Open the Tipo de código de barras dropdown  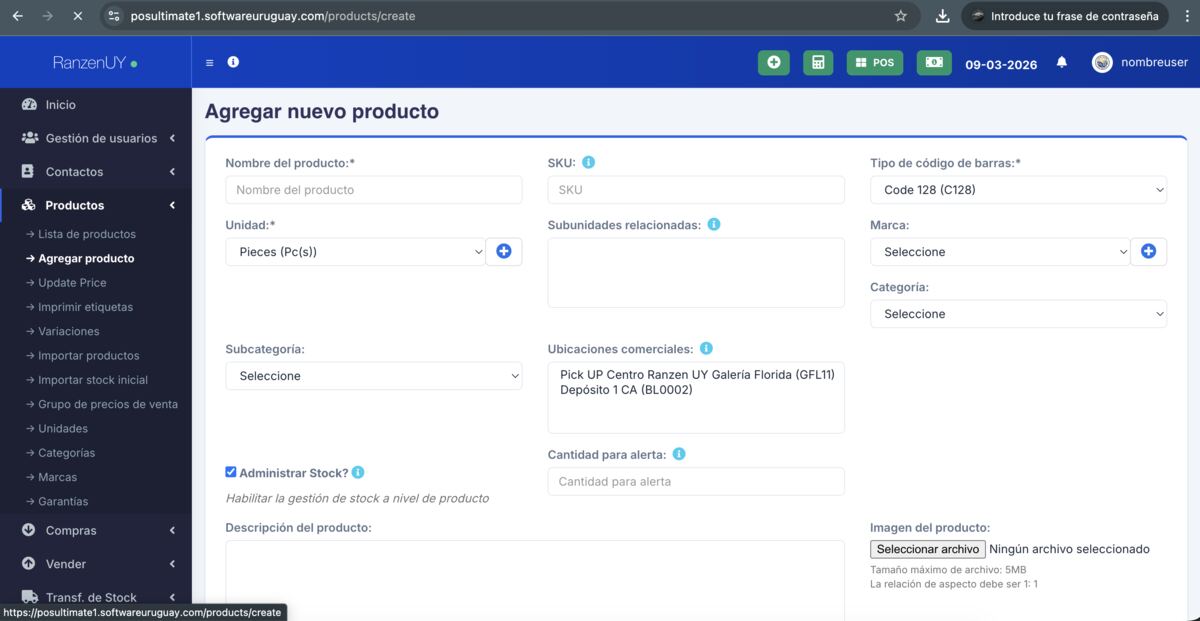[1018, 190]
